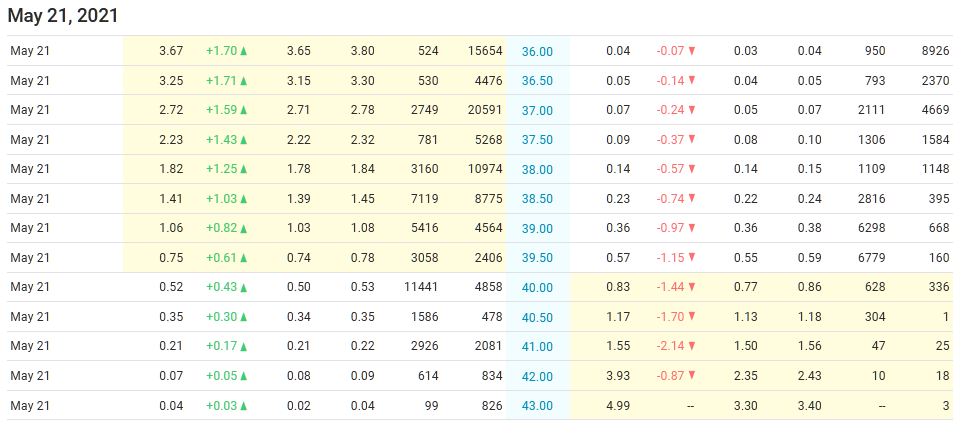The width and height of the screenshot is (962, 431).
Task: Select the 40.00 strike price
Action: coord(537,288)
